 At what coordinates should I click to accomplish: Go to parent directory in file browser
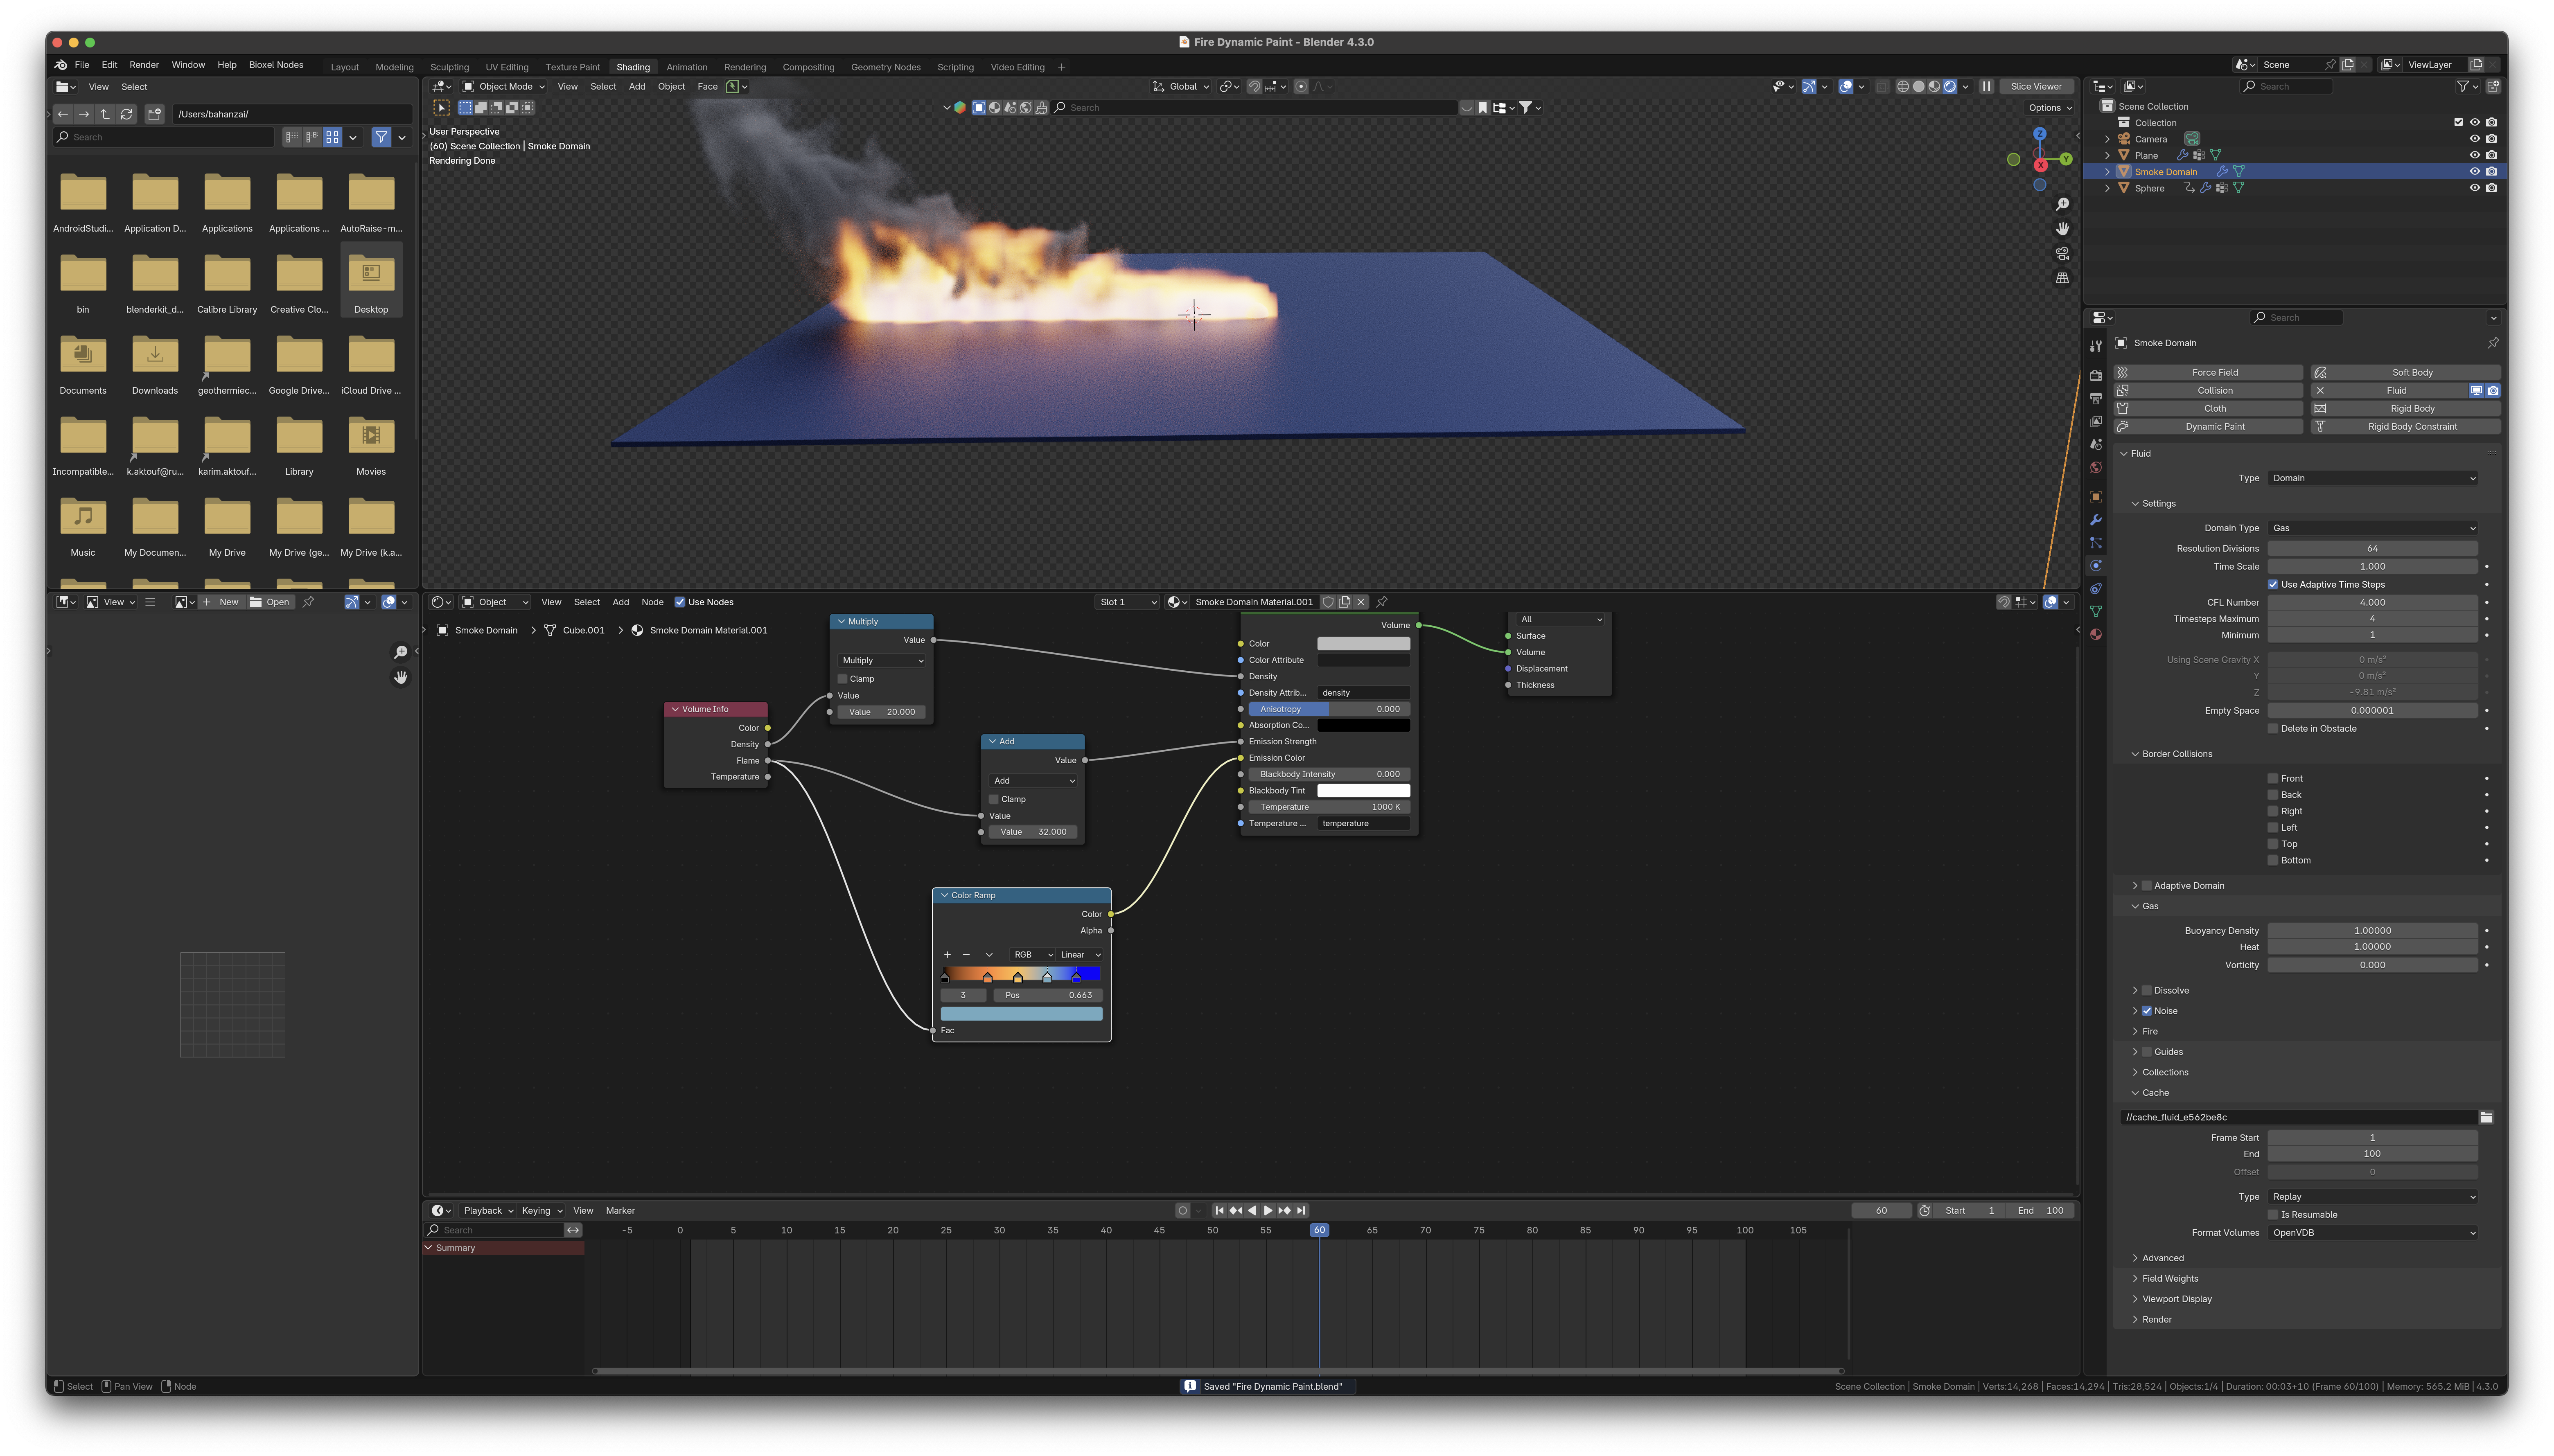[x=105, y=114]
